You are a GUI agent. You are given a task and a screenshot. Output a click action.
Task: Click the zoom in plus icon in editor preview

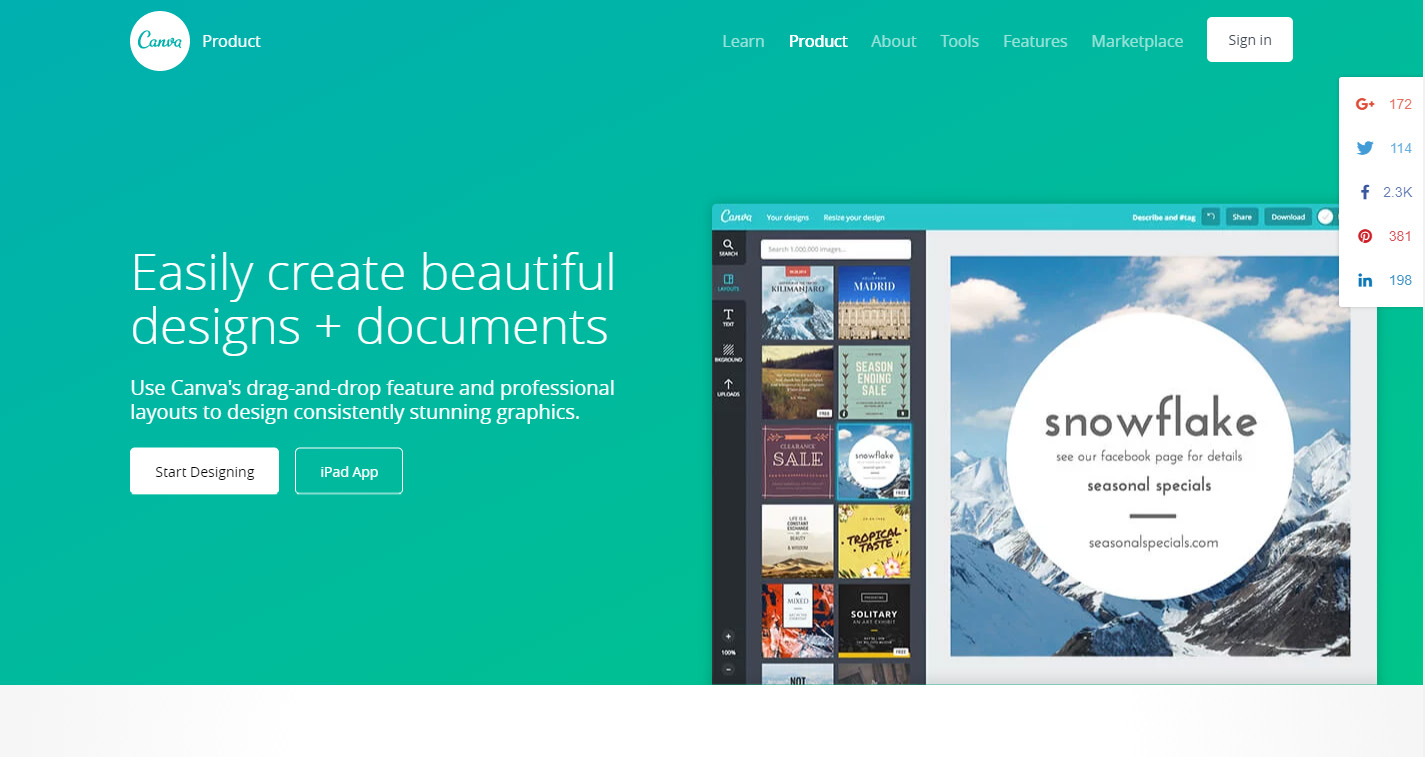tap(728, 636)
